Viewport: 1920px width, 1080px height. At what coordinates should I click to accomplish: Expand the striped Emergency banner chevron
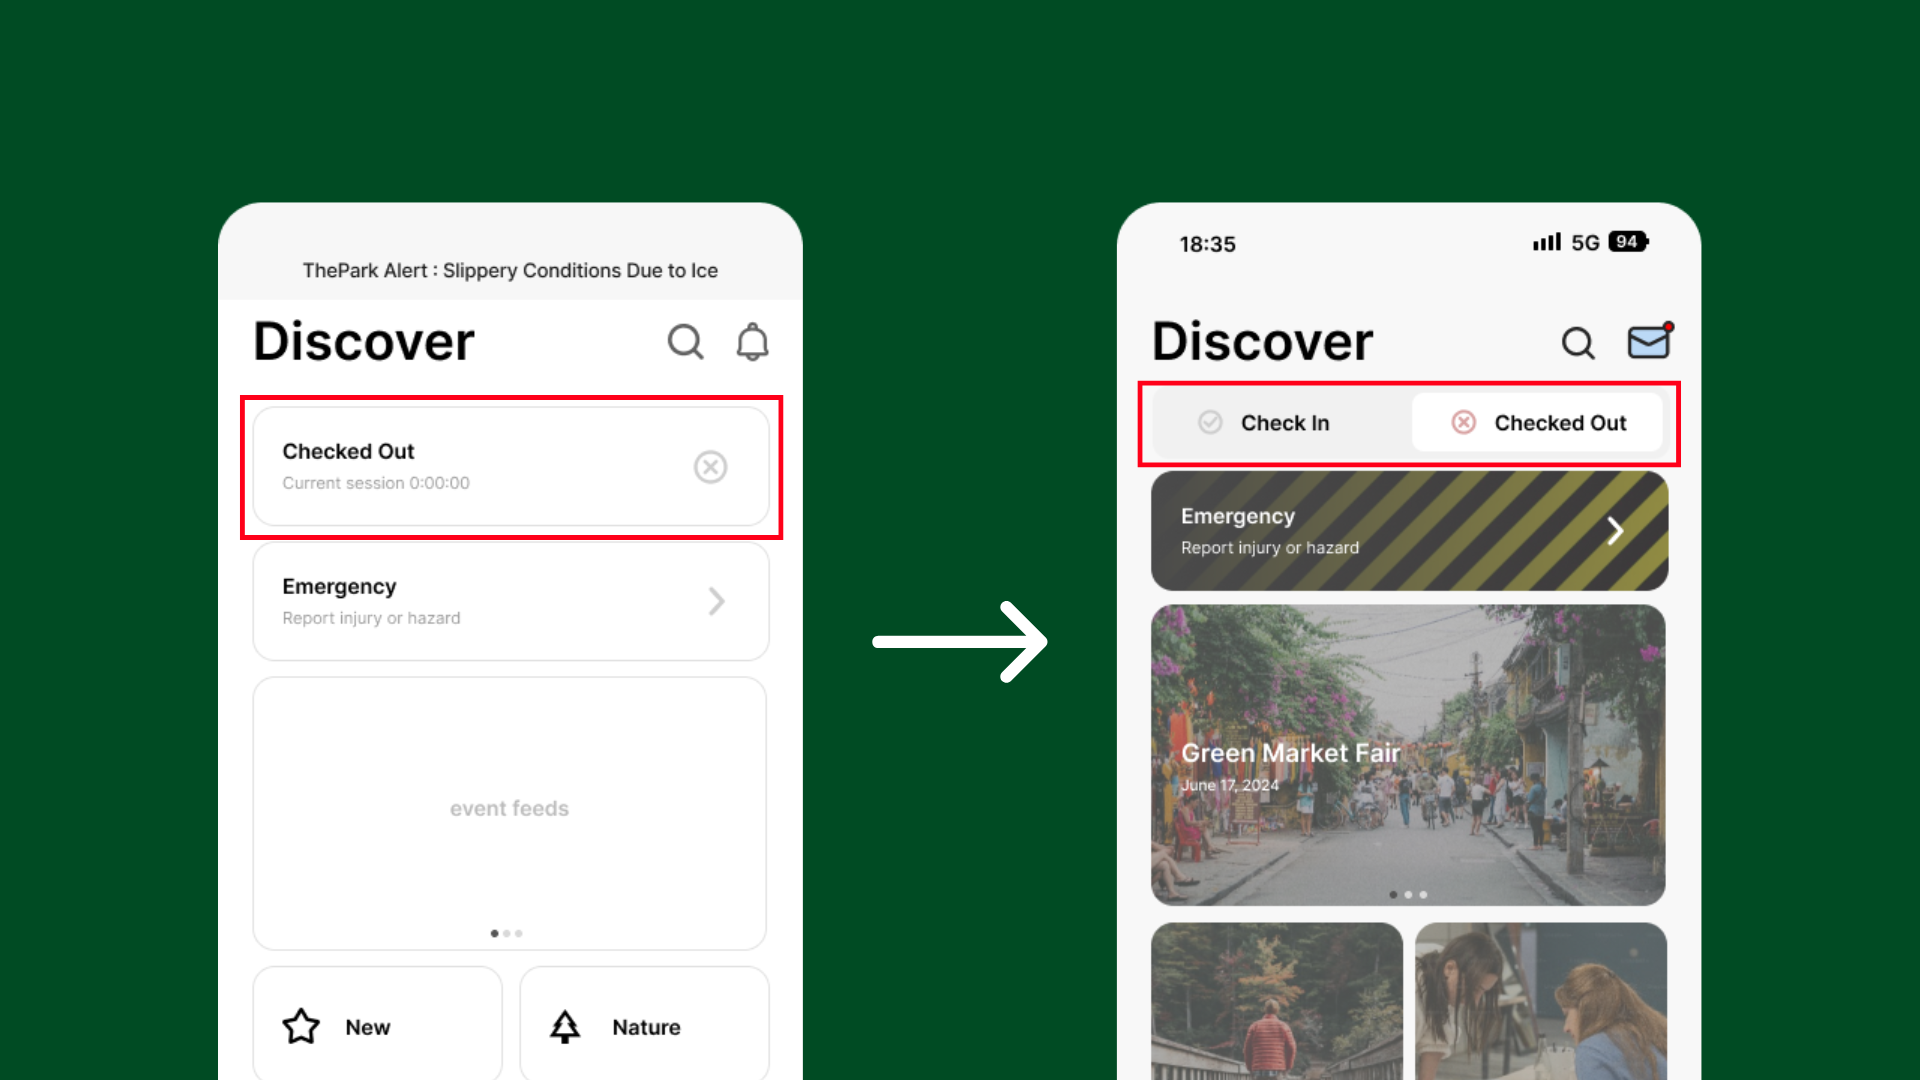[1615, 531]
